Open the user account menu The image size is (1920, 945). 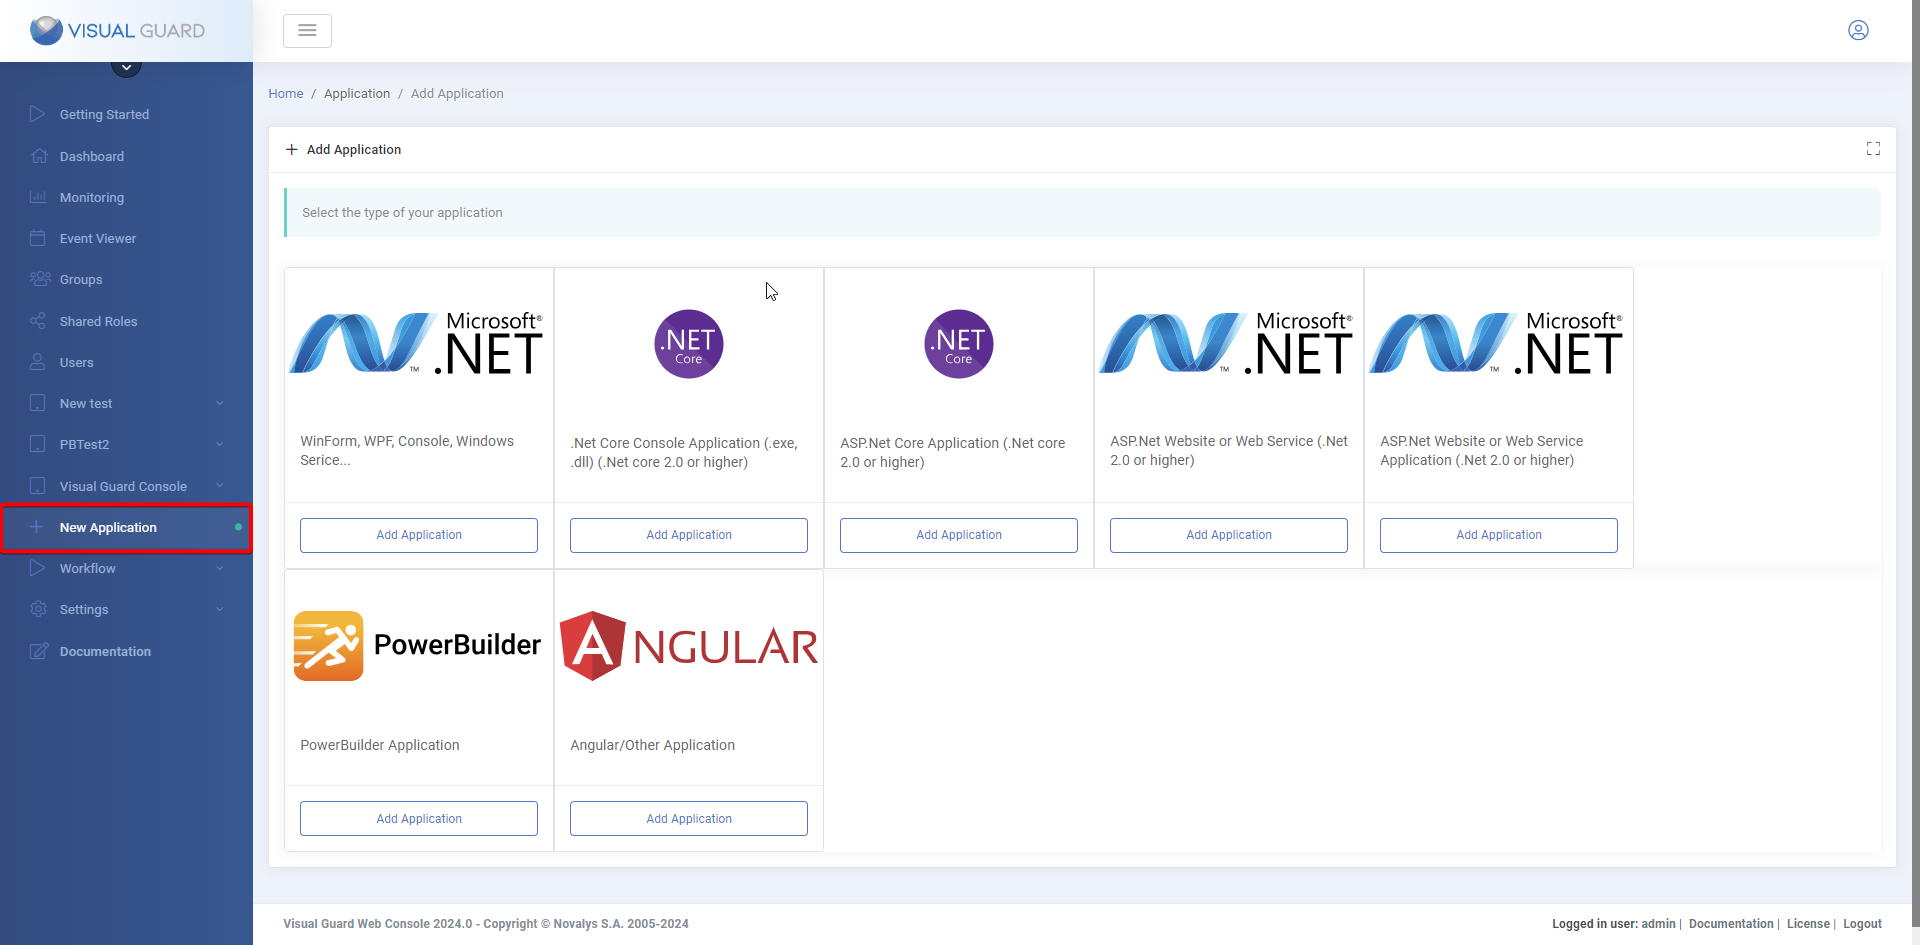(1858, 30)
